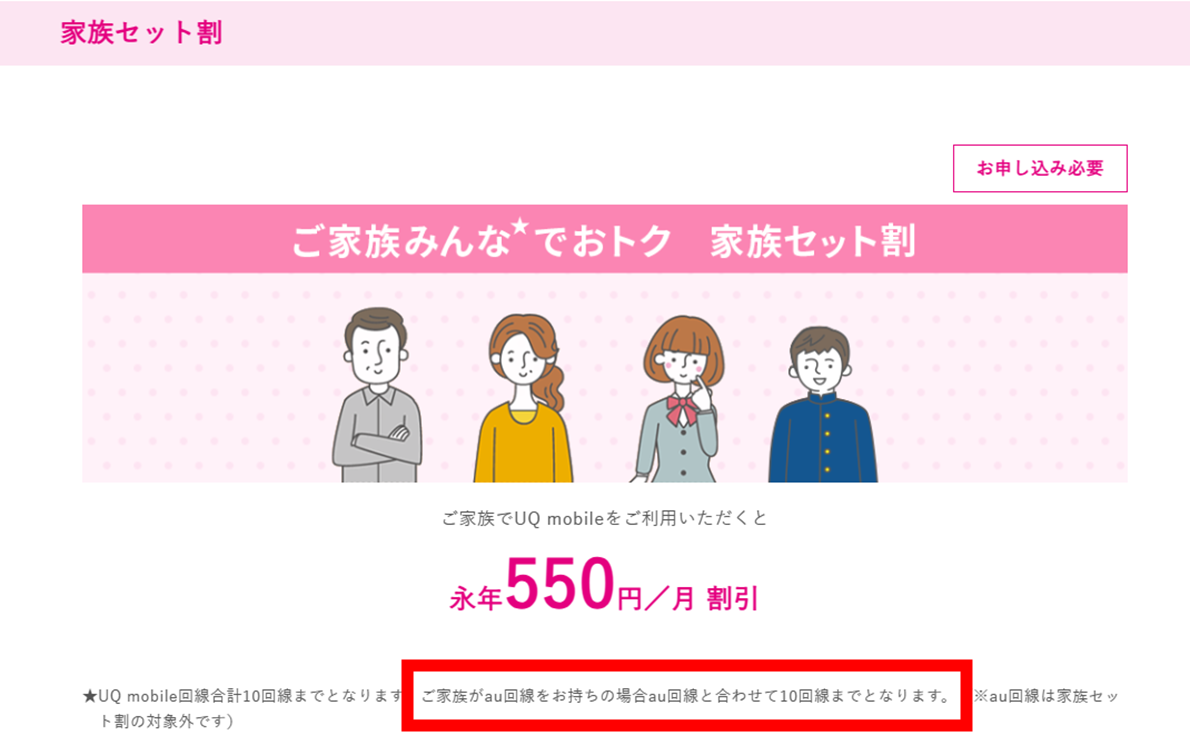Click the 家族セット割 page heading
Screen dimensions: 1190x755
click(x=141, y=33)
